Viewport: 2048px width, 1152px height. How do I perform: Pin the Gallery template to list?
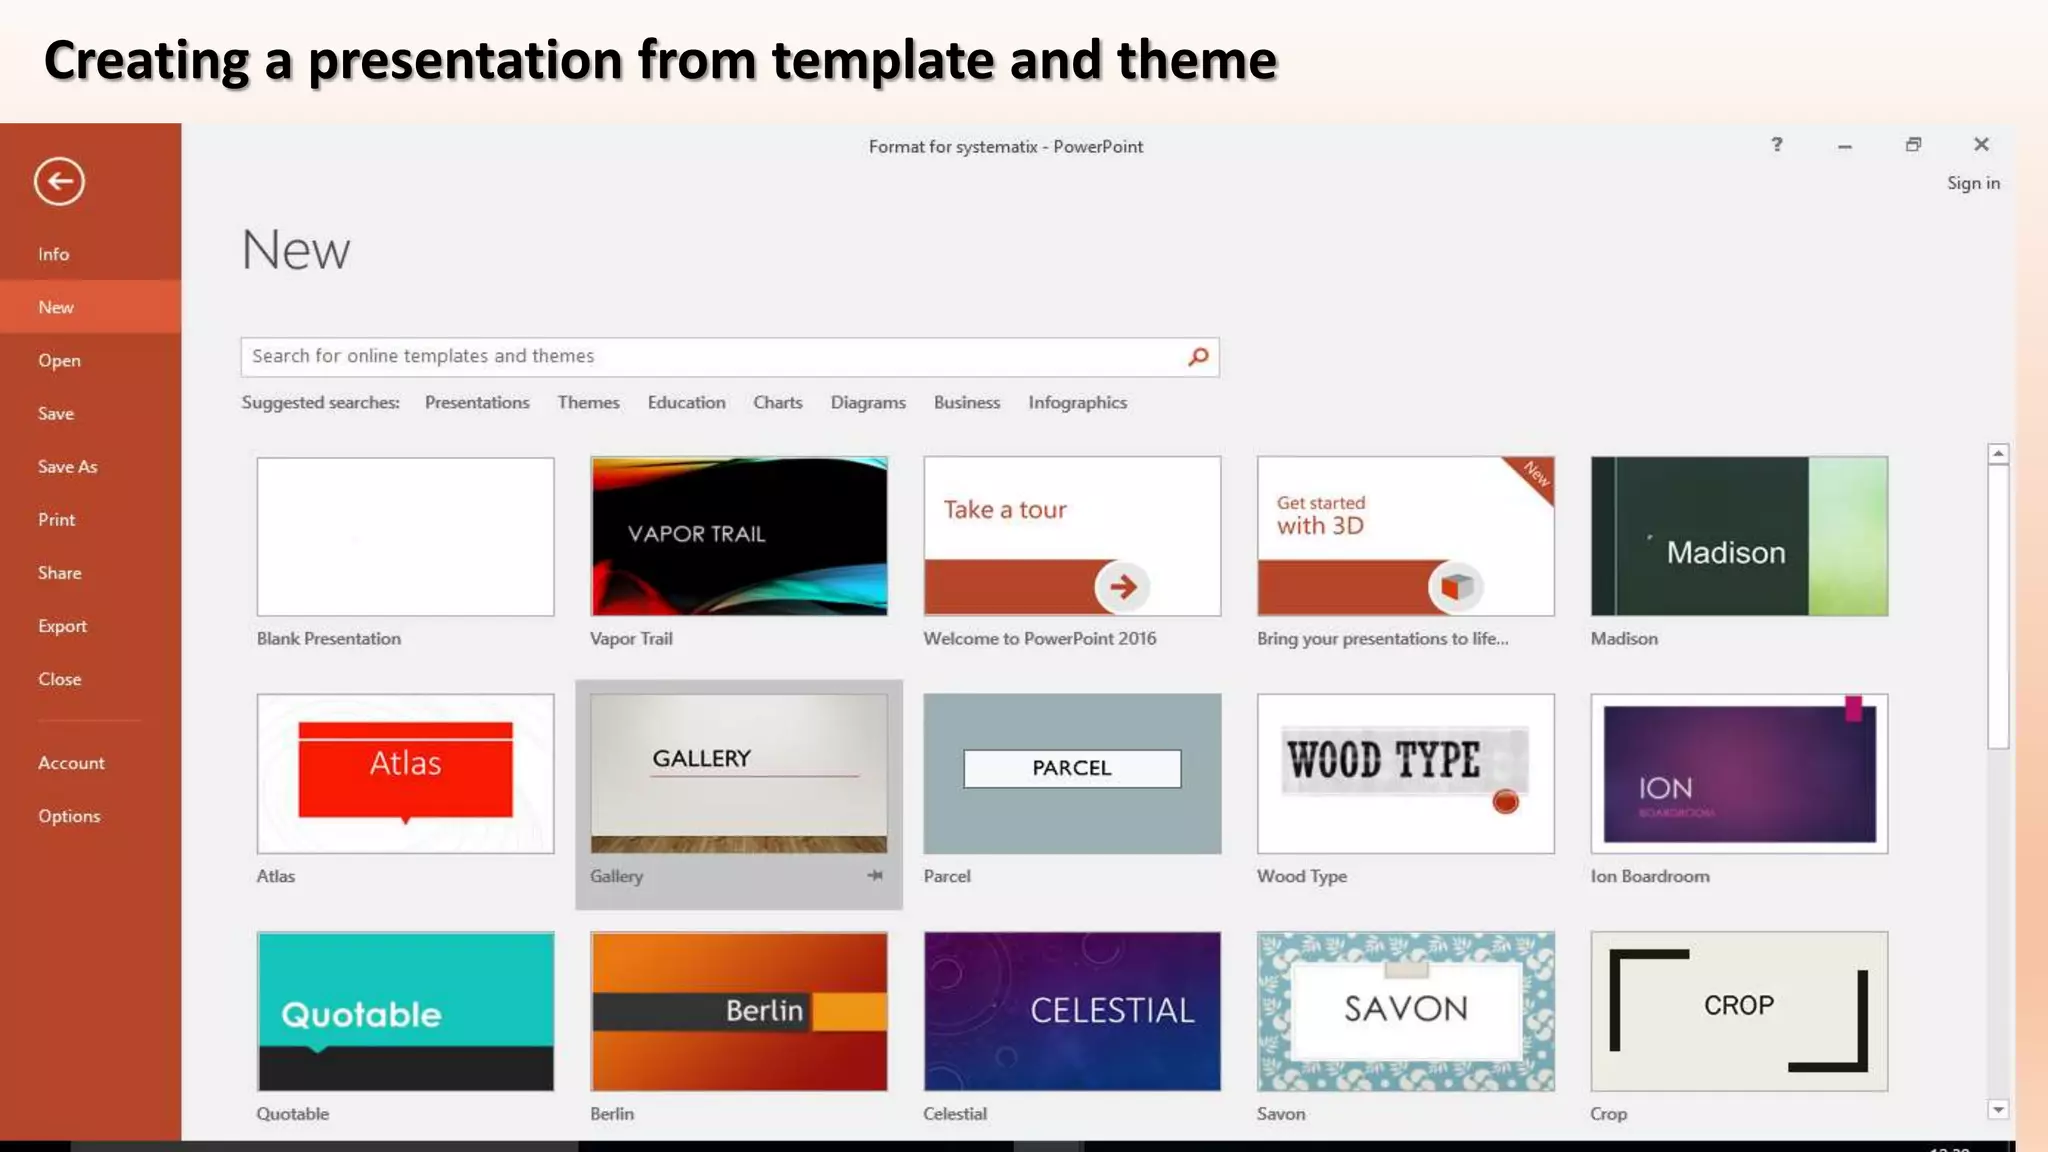click(875, 875)
